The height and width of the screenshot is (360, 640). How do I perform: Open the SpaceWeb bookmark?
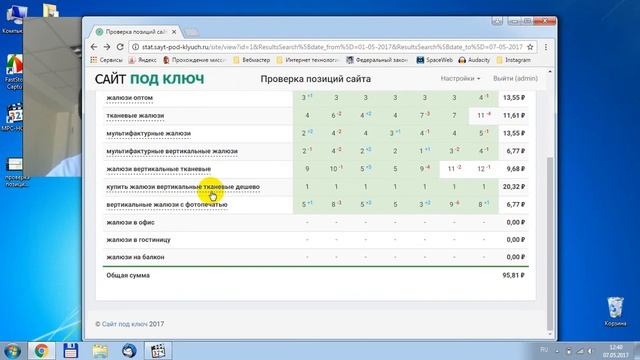point(434,60)
